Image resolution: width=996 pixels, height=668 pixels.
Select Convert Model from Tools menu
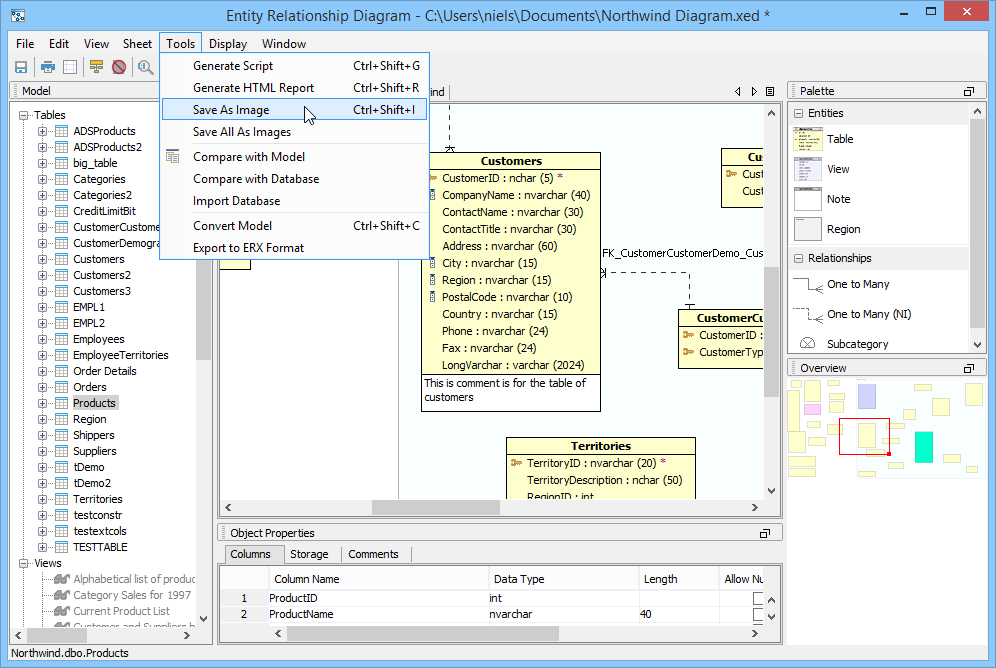(295, 226)
